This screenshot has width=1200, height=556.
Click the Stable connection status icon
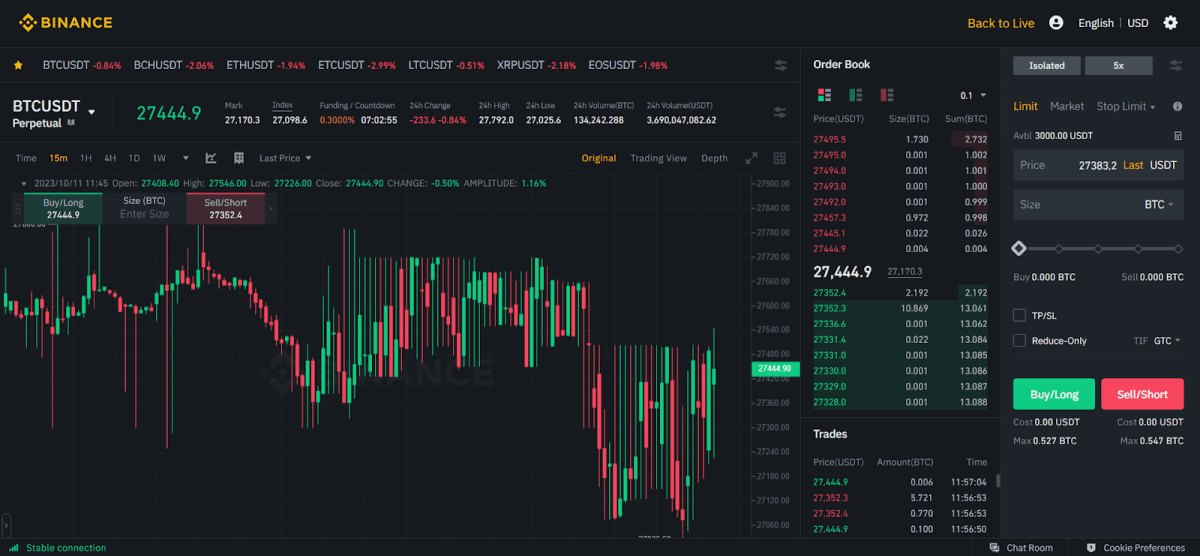(16, 548)
